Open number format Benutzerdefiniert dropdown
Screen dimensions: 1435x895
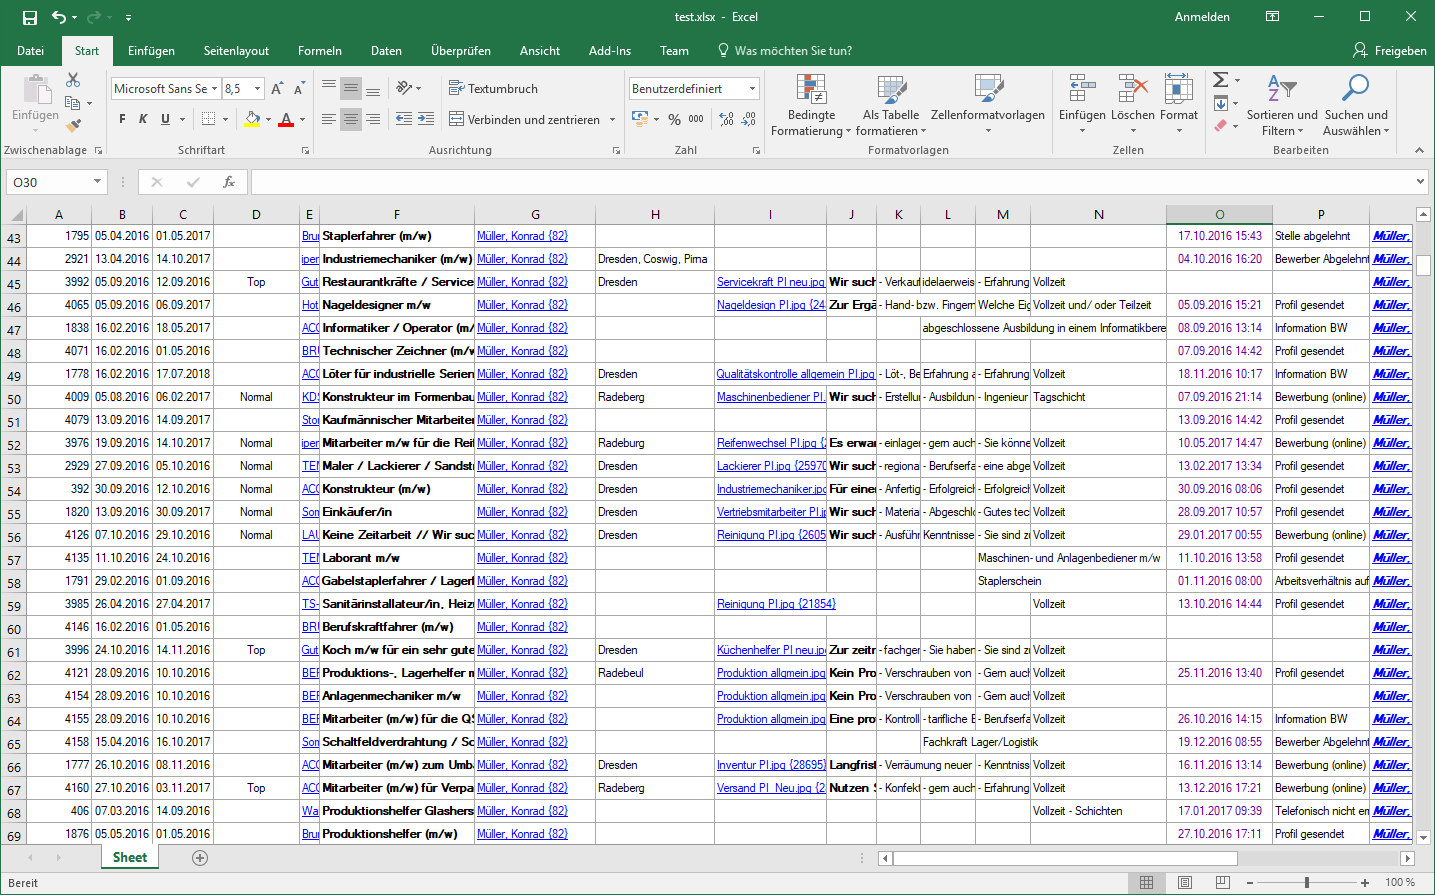click(x=752, y=89)
